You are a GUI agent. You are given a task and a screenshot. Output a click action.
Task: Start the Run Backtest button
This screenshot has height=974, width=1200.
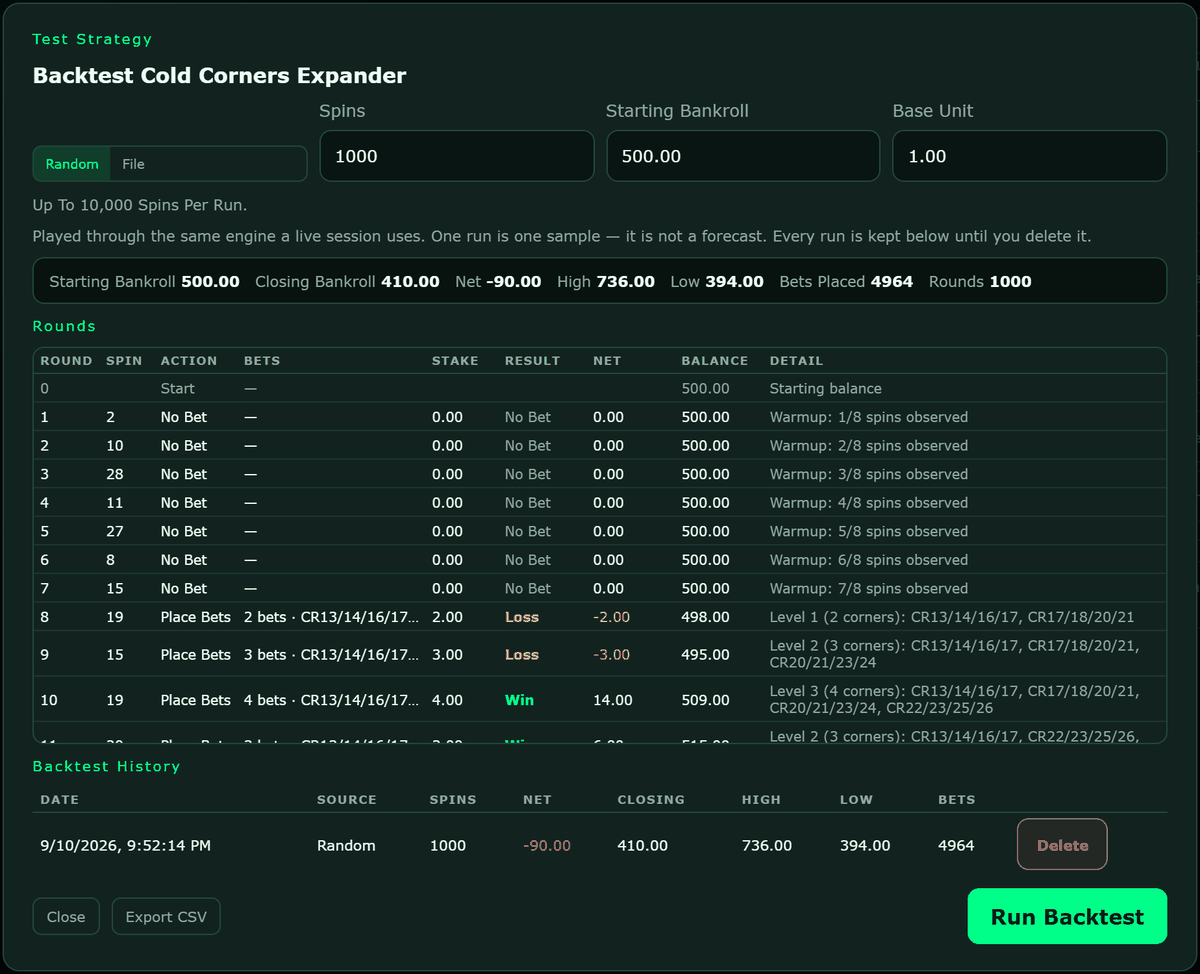point(1067,916)
